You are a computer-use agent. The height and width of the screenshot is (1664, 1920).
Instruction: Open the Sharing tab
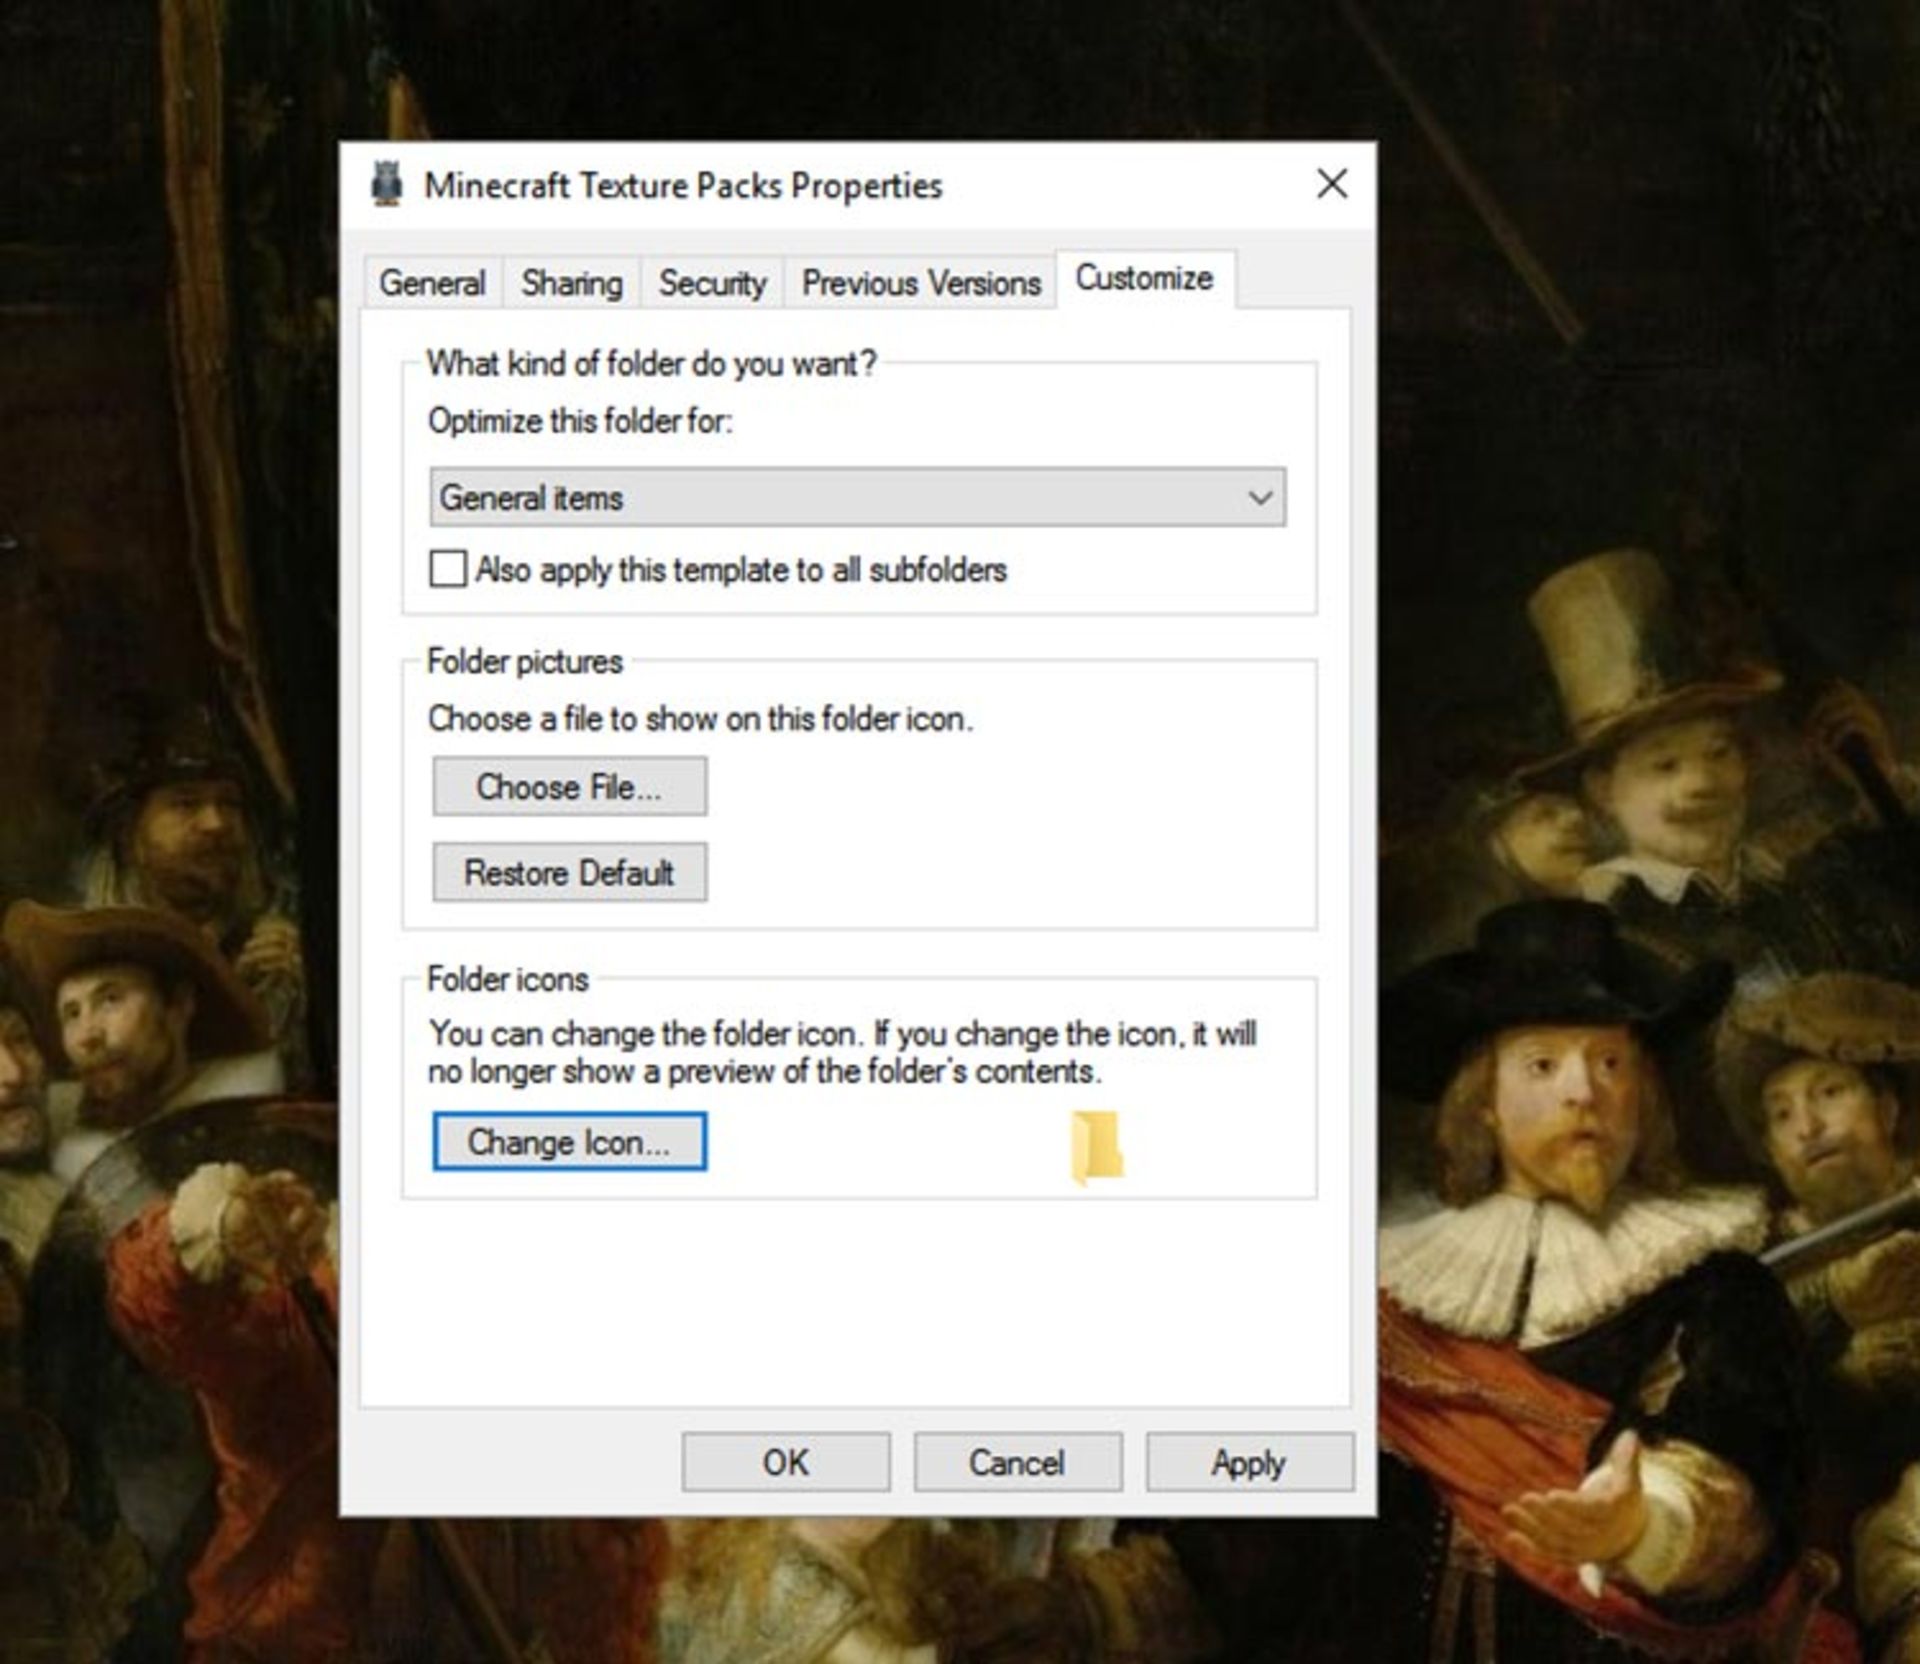(x=571, y=283)
